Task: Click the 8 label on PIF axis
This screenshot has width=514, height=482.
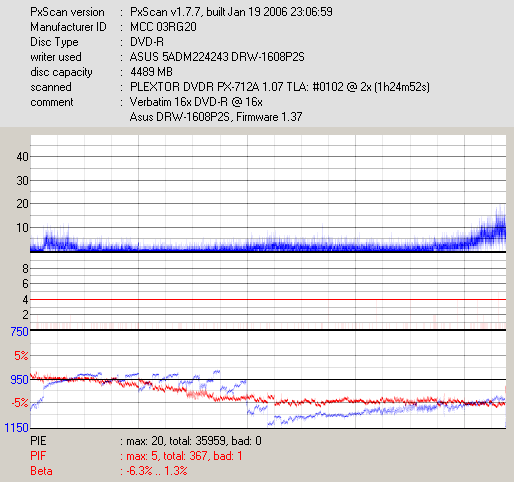Action: pyautogui.click(x=25, y=268)
